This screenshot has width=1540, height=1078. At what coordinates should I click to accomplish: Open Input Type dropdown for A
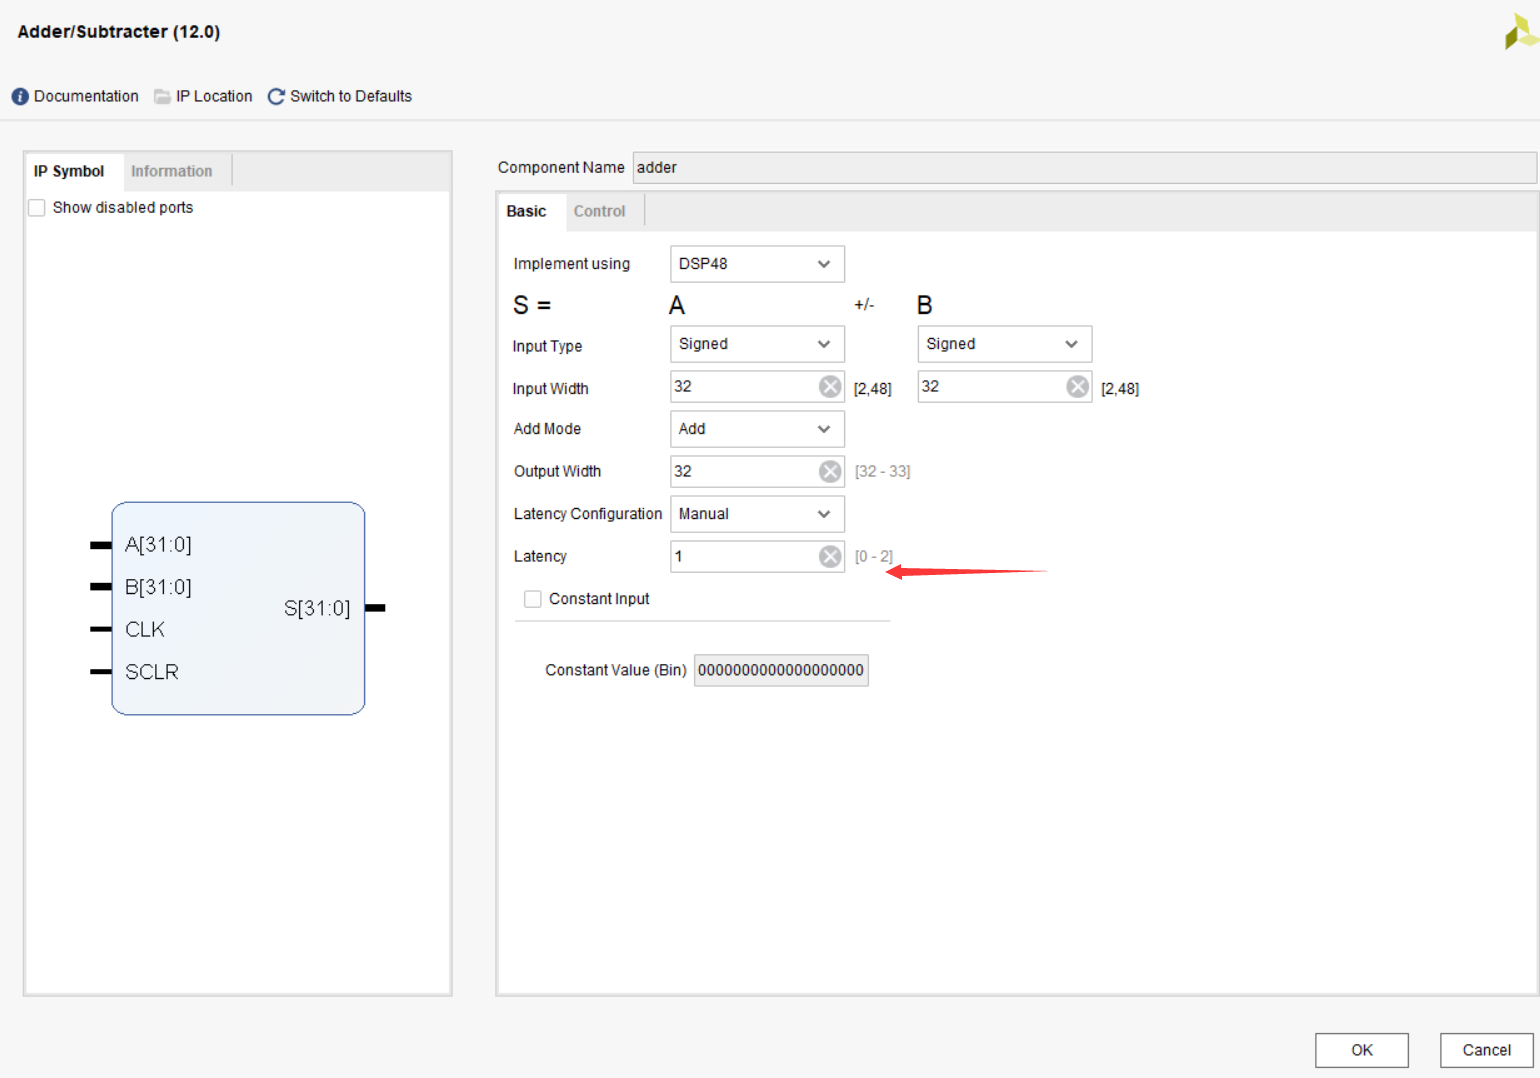point(757,344)
